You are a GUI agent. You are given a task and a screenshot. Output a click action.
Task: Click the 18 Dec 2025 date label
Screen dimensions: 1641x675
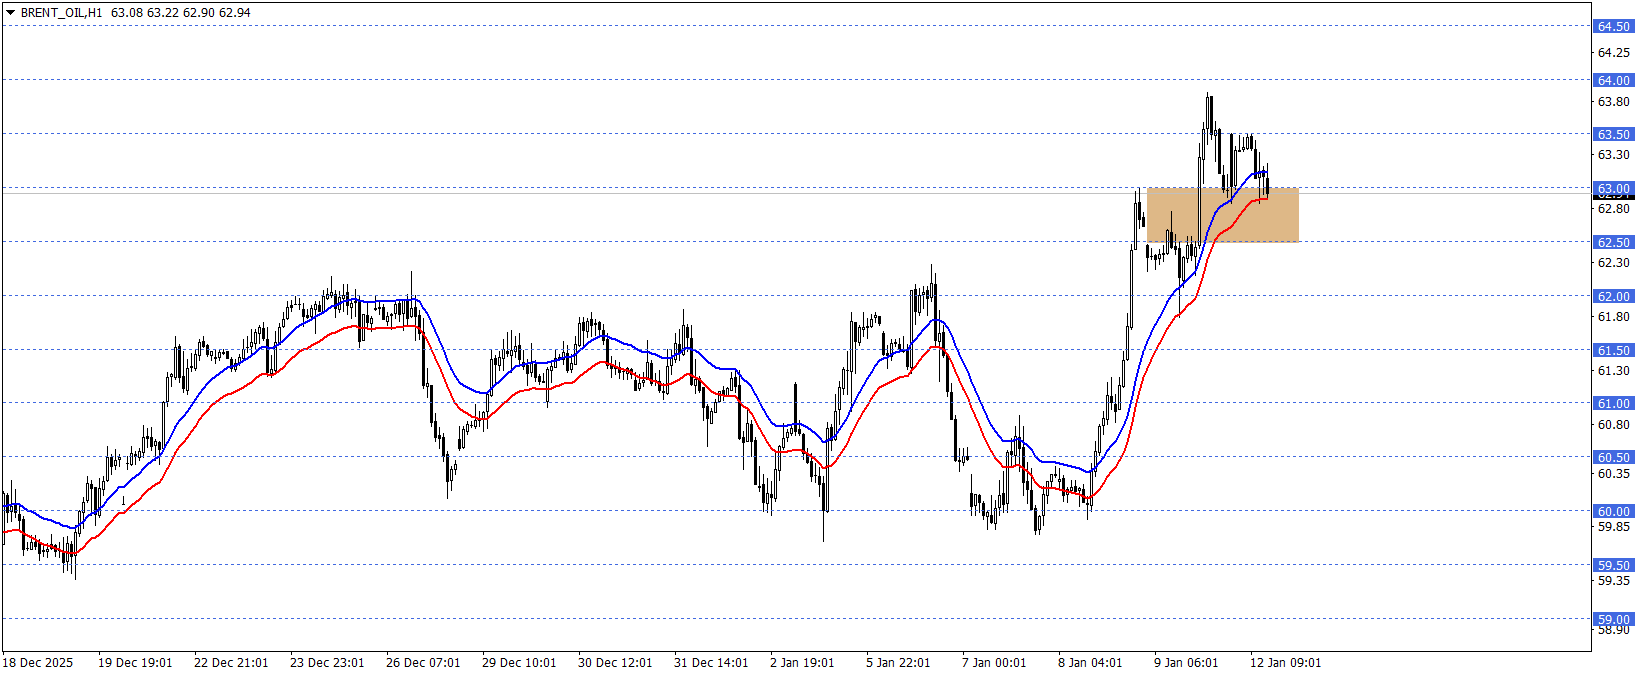38,663
